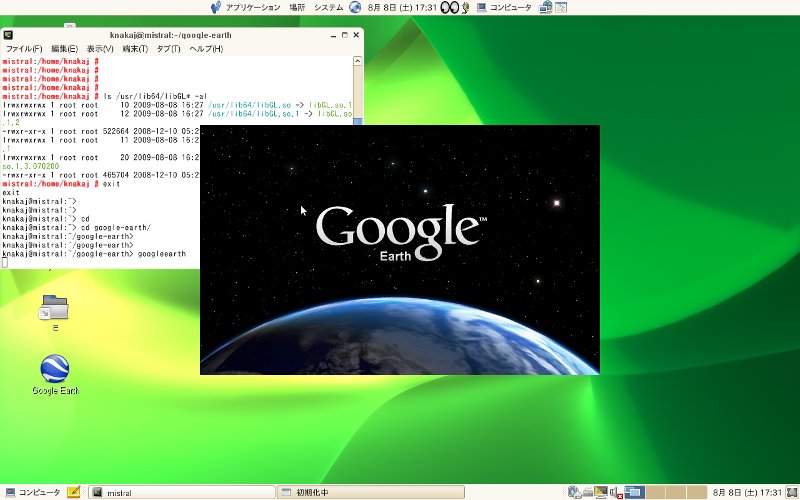Screen dimensions: 800x500
Task: Open 端末(T) menu in terminal
Action: click(135, 49)
